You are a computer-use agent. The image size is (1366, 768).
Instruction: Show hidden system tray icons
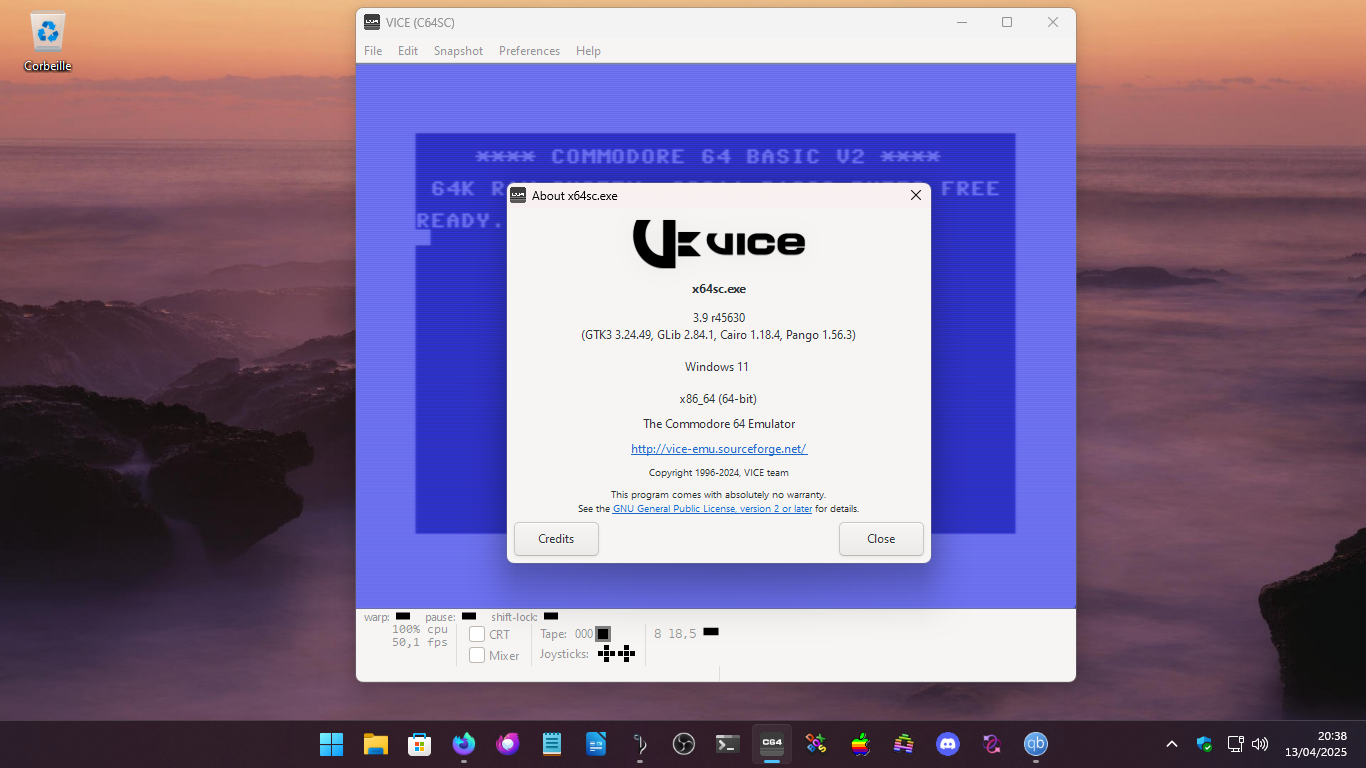click(1171, 744)
